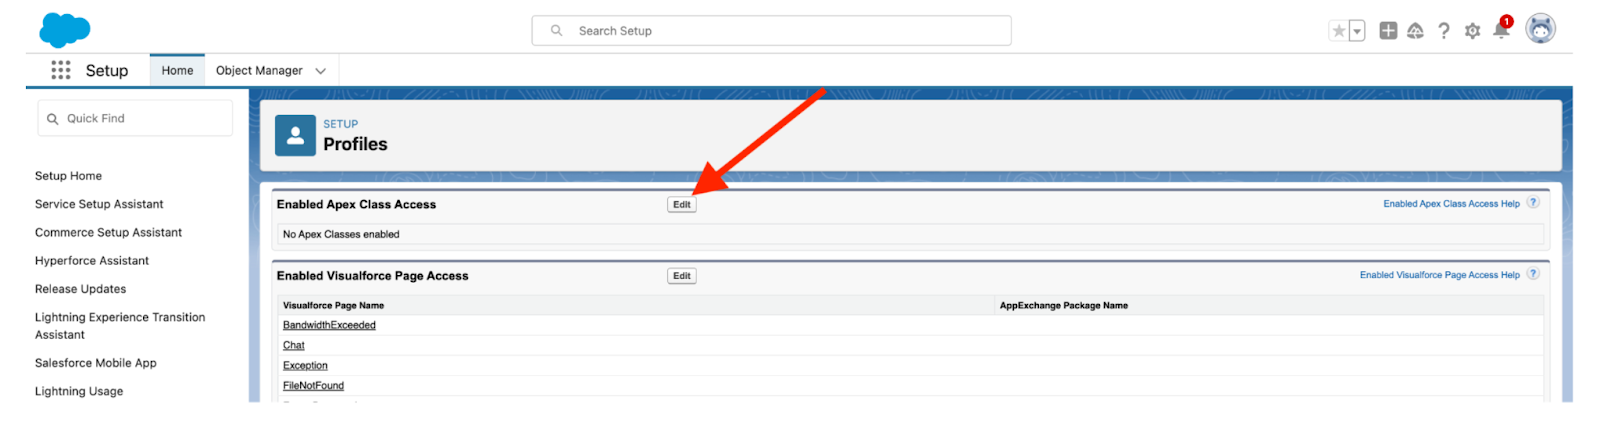This screenshot has height=443, width=1600.
Task: Edit Enabled Visualforce Page Access
Action: coord(681,276)
